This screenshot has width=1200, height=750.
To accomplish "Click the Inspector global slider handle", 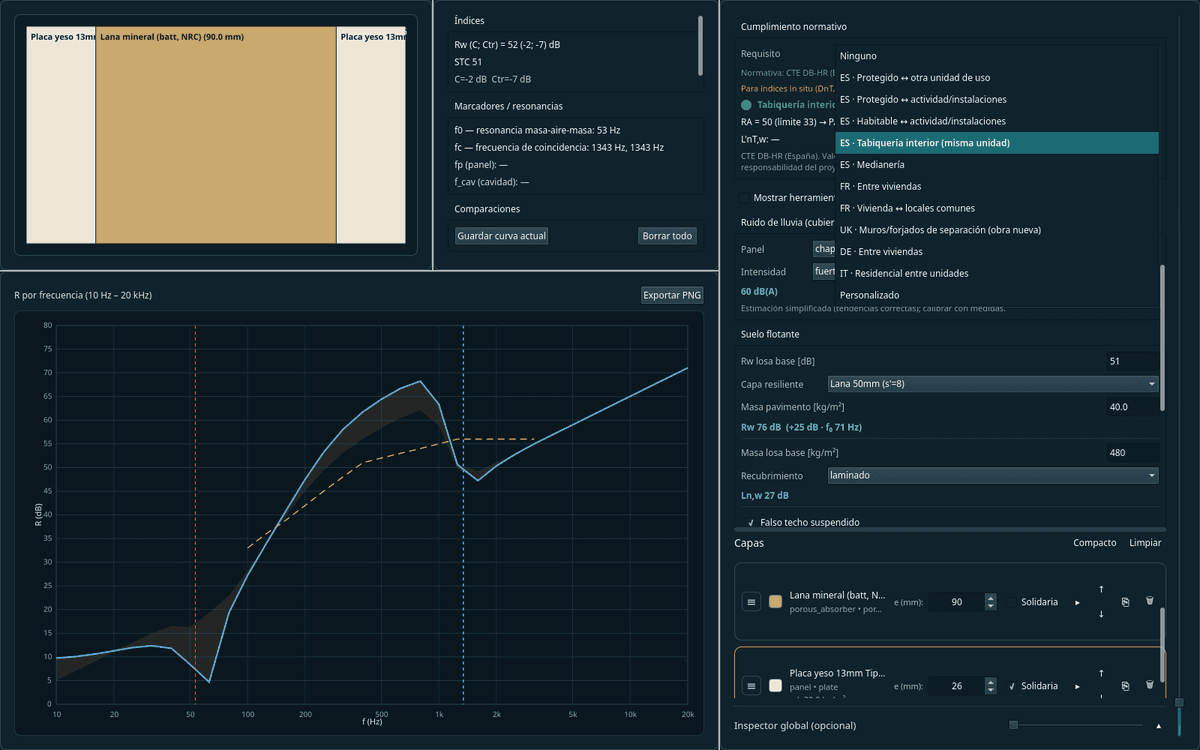I will 1014,725.
